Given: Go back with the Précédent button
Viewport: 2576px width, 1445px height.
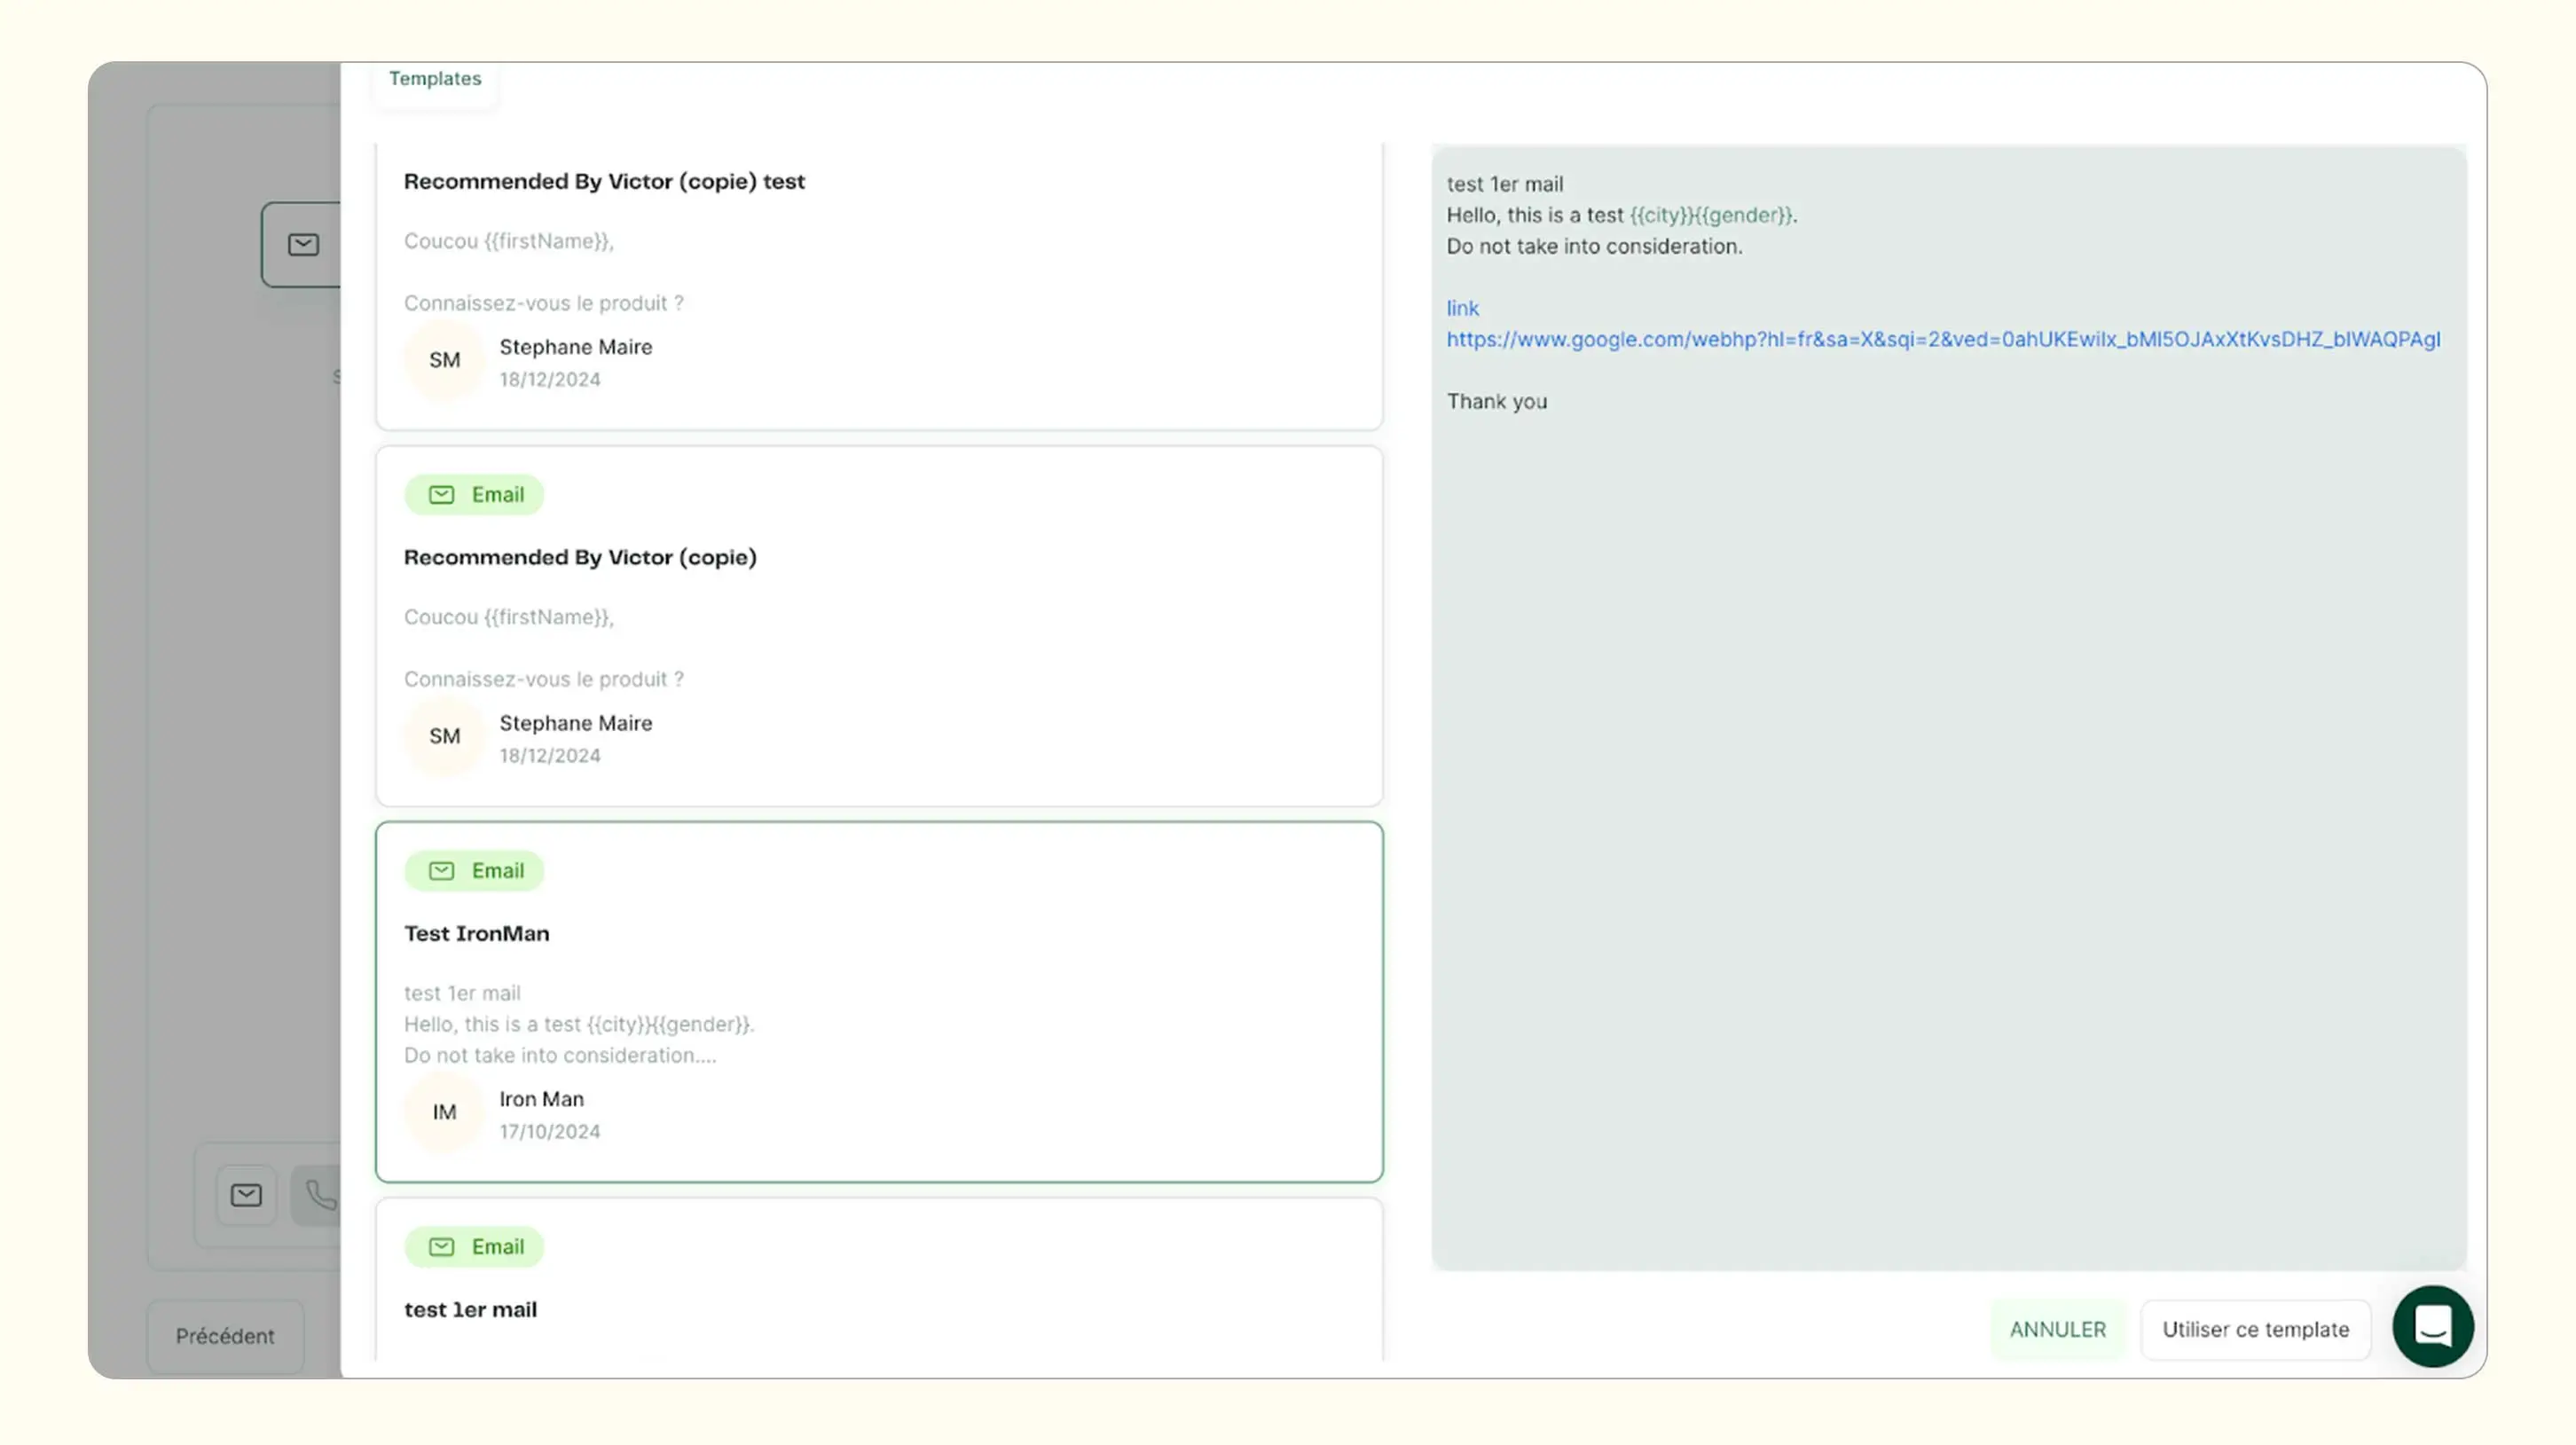Looking at the screenshot, I should point(225,1336).
